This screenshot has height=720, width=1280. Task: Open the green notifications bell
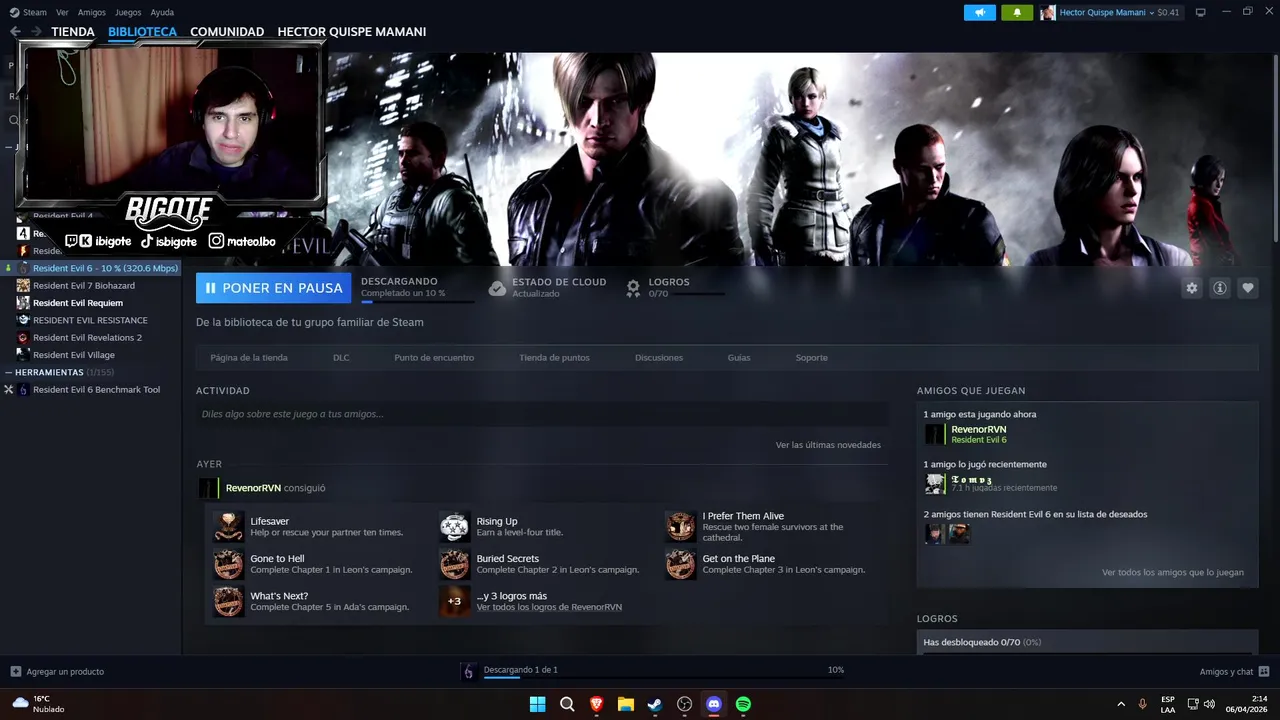1017,12
